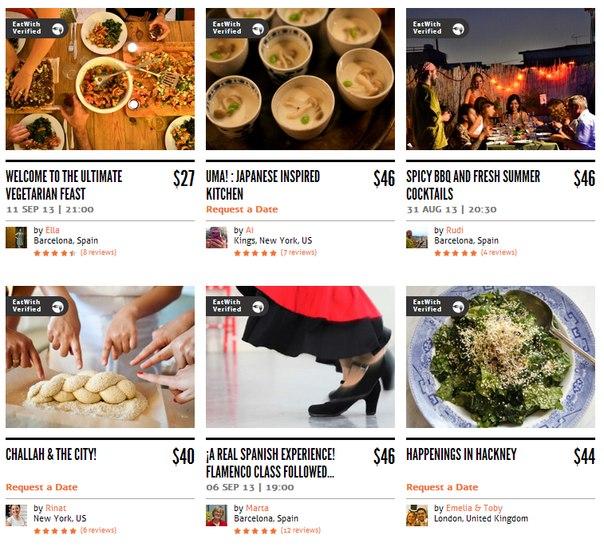Click EatWith Verified badge on Japanese kitchen photo
Viewport: 604px width, 547px height.
click(237, 28)
